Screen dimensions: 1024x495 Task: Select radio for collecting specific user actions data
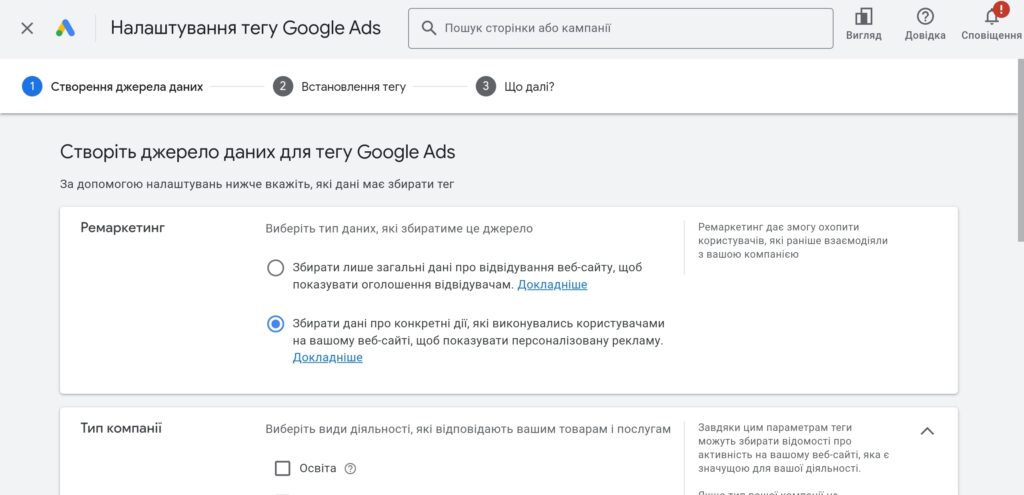275,324
